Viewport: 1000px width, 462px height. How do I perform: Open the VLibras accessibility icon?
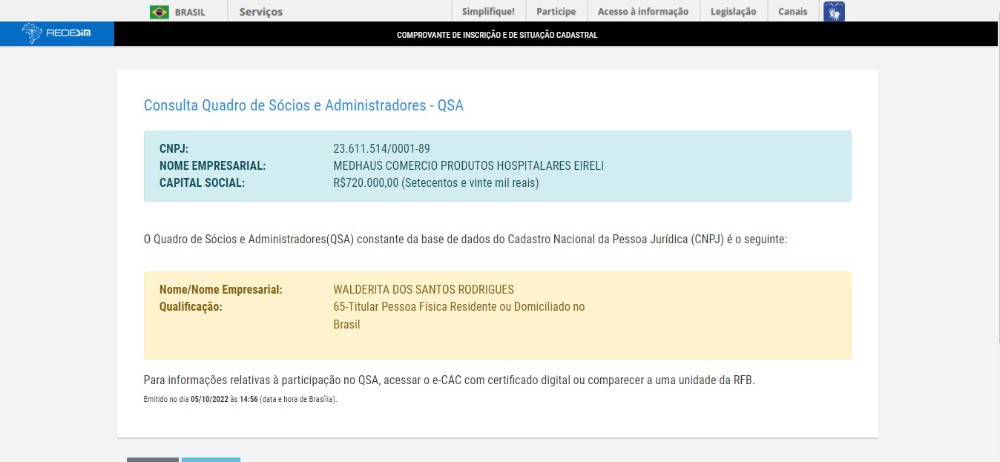pyautogui.click(x=833, y=12)
